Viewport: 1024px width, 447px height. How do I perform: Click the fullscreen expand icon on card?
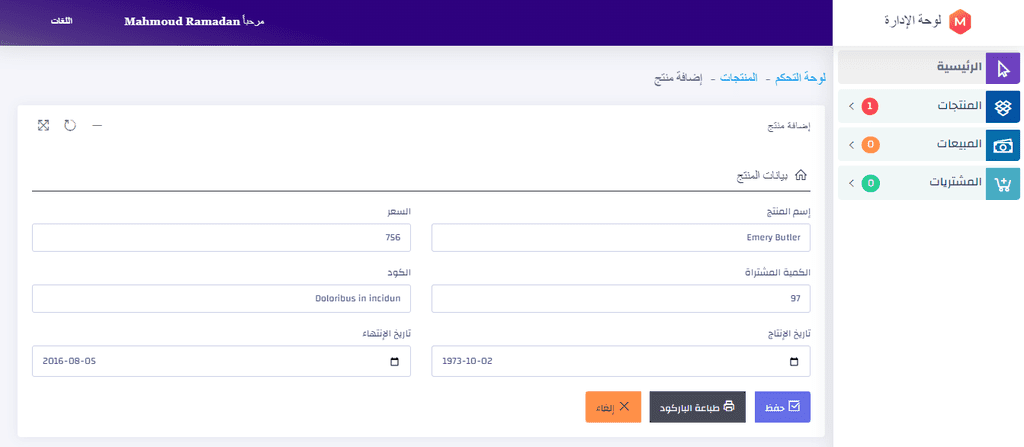click(x=44, y=125)
